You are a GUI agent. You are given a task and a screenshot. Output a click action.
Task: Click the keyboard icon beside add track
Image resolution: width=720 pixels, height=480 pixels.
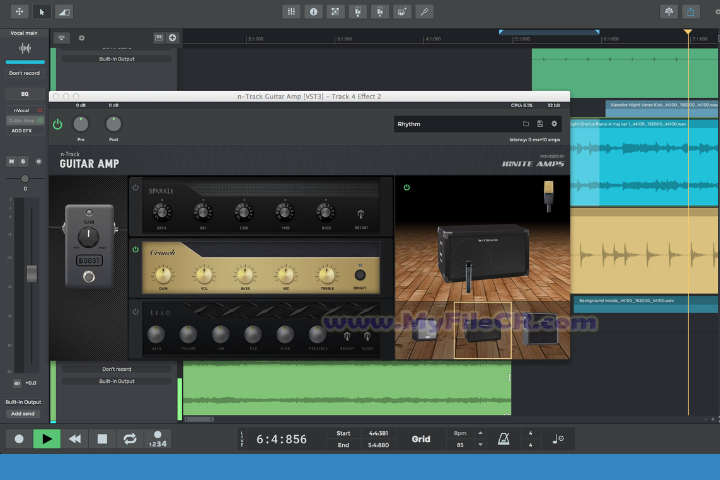(159, 38)
